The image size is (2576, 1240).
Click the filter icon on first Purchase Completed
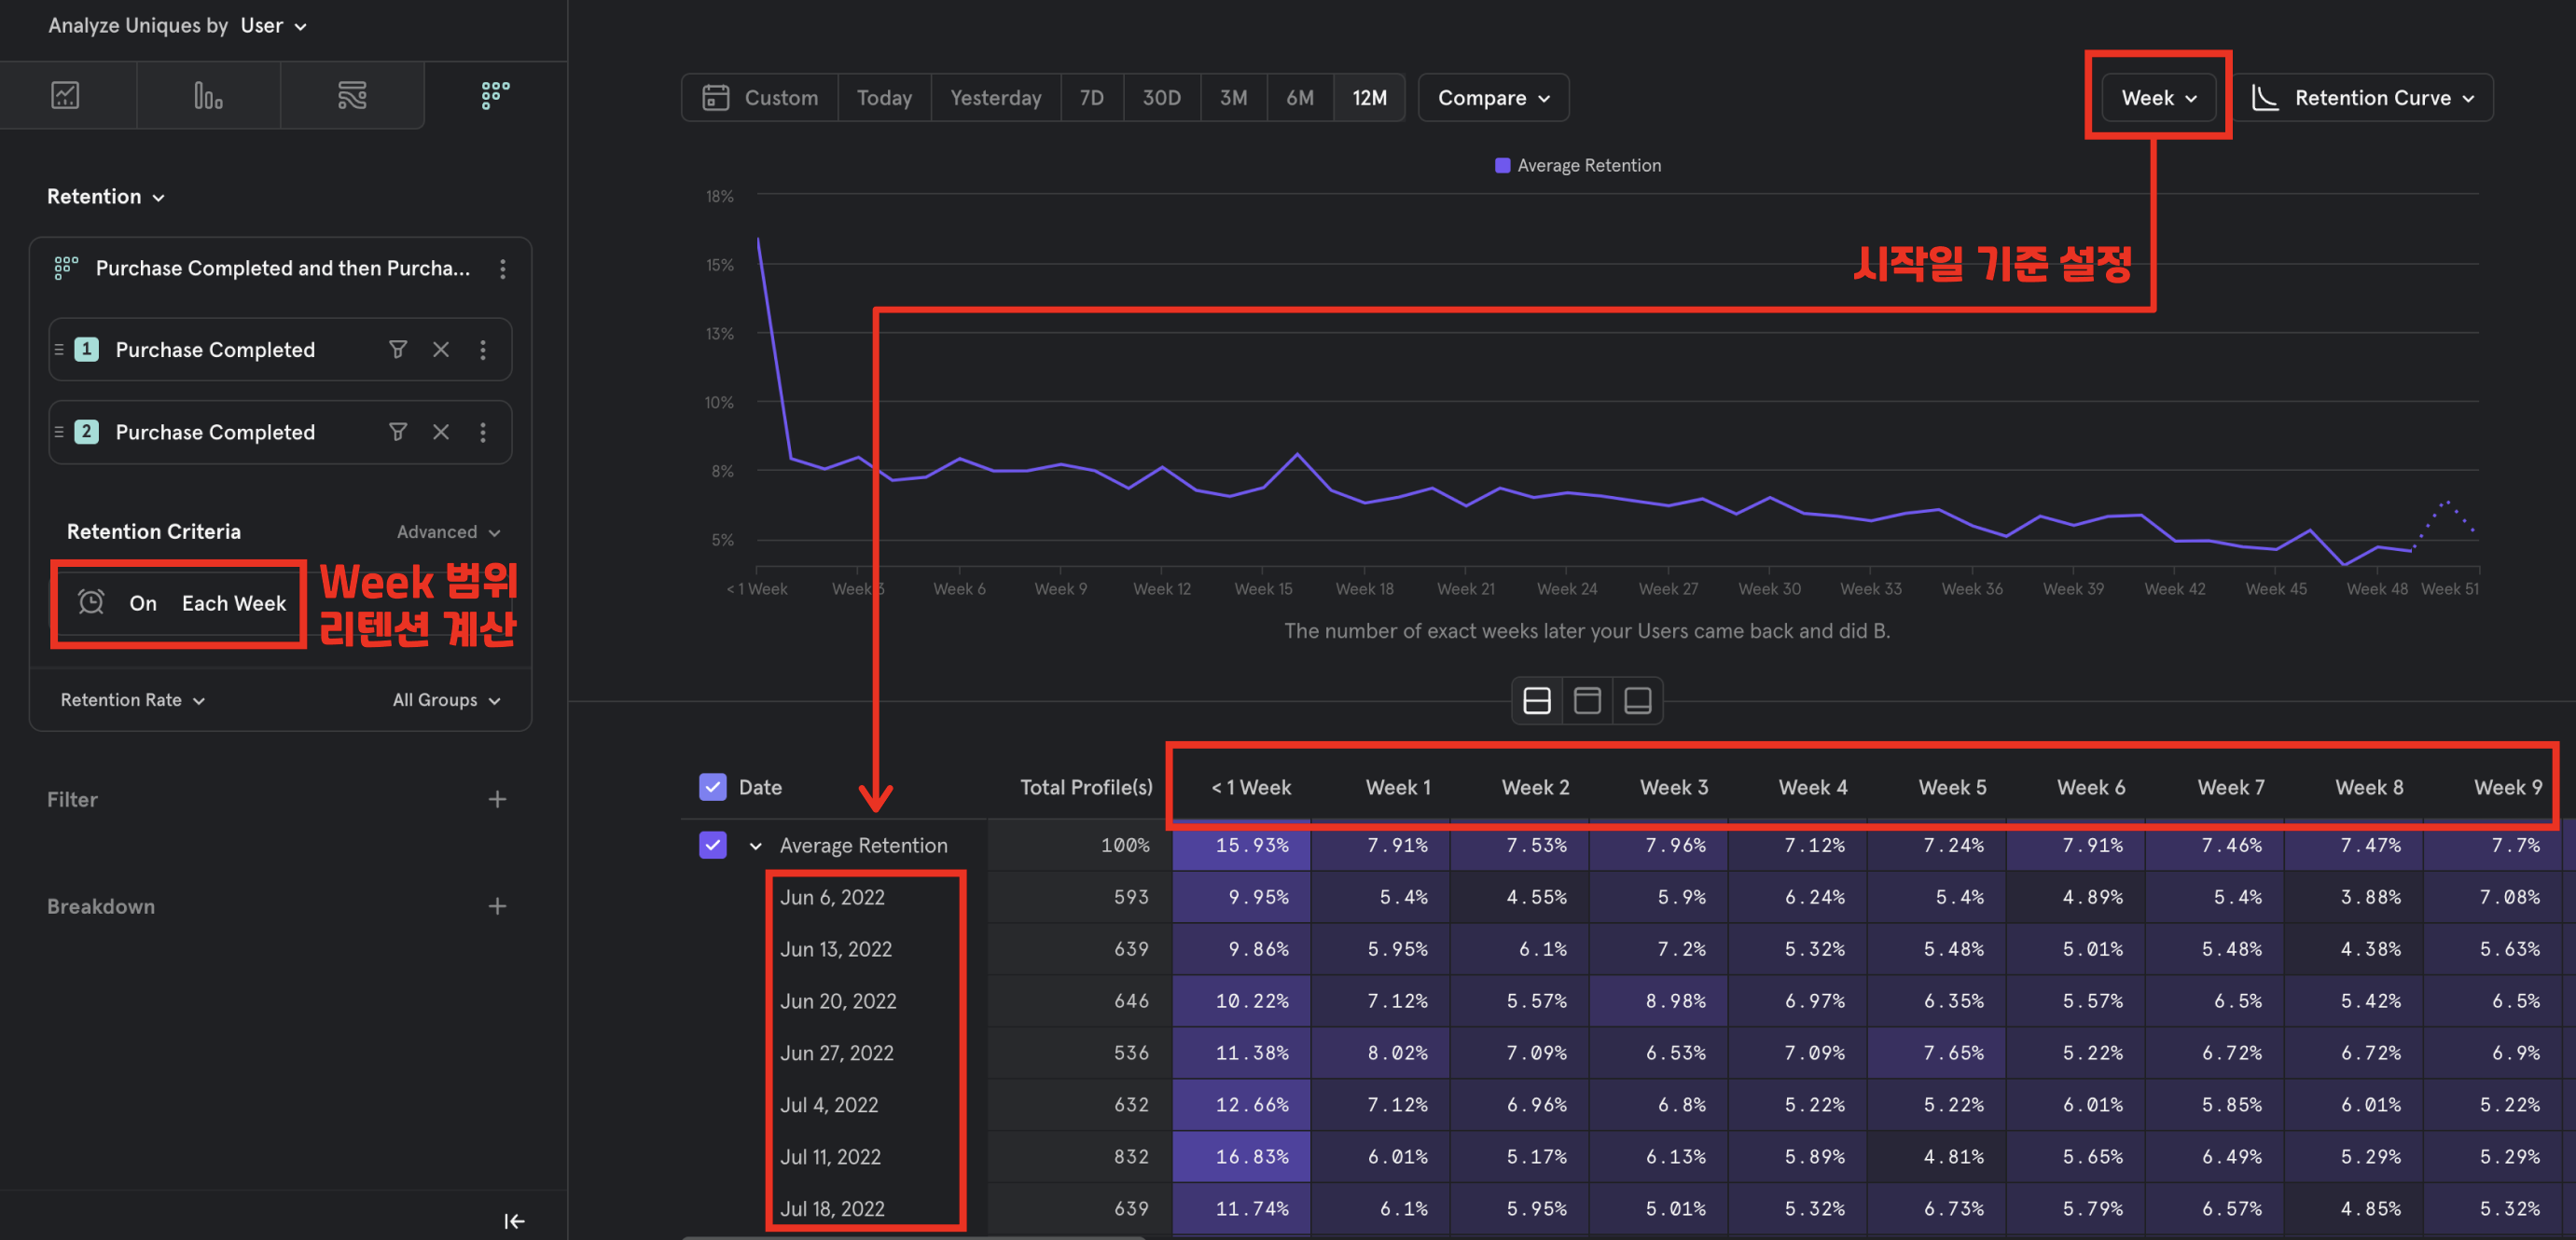pyautogui.click(x=398, y=349)
